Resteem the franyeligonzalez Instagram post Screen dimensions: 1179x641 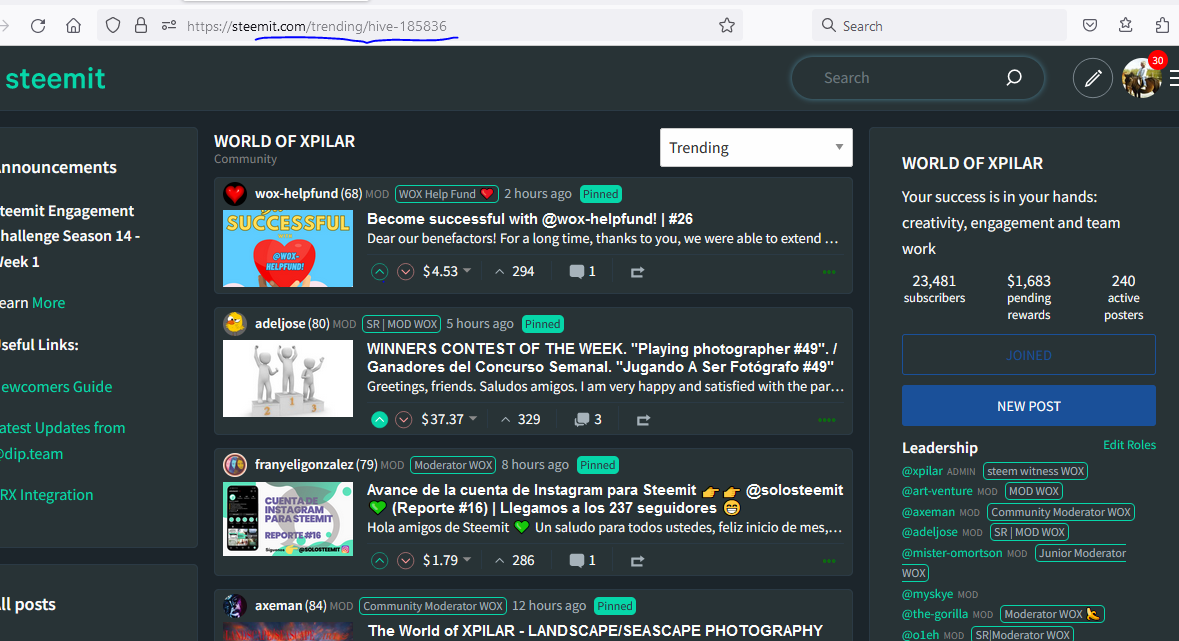coord(637,561)
